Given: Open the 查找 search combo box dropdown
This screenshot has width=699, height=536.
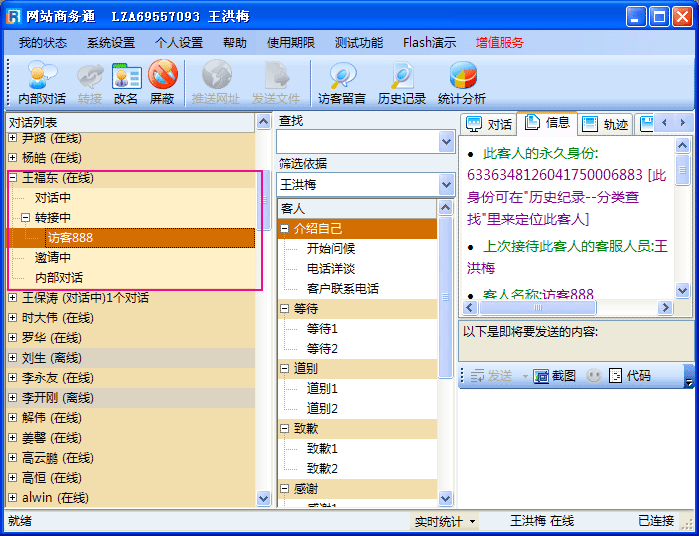Looking at the screenshot, I should [446, 142].
